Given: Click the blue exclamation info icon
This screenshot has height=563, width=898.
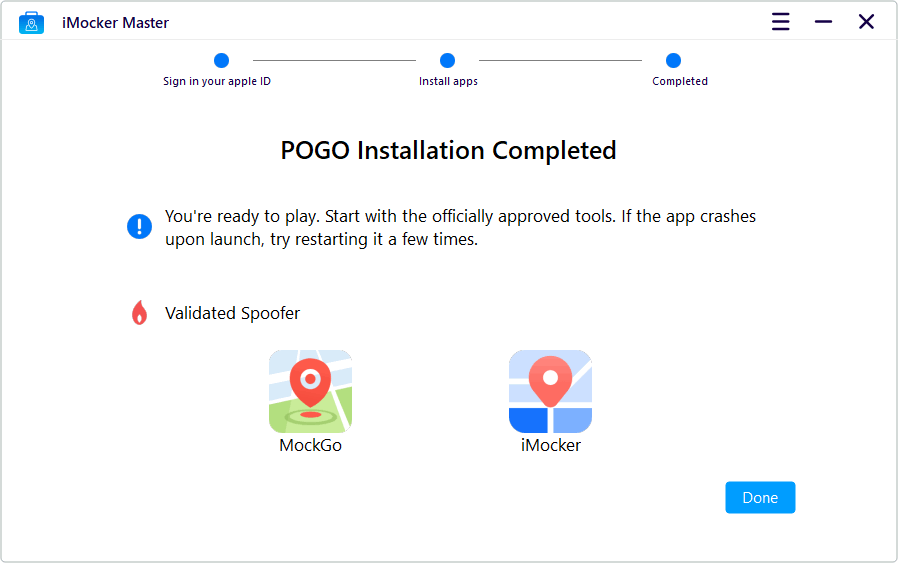Looking at the screenshot, I should click(x=139, y=226).
